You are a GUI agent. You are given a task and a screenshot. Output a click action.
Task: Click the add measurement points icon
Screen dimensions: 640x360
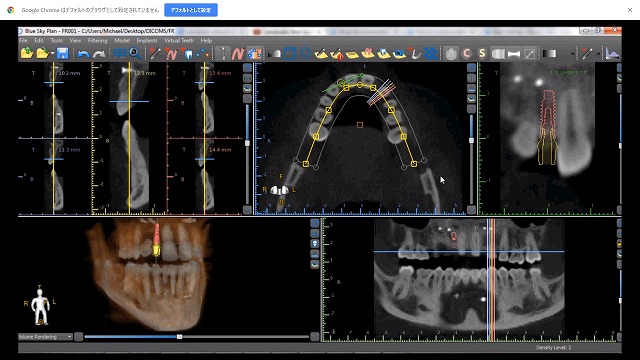[x=203, y=53]
